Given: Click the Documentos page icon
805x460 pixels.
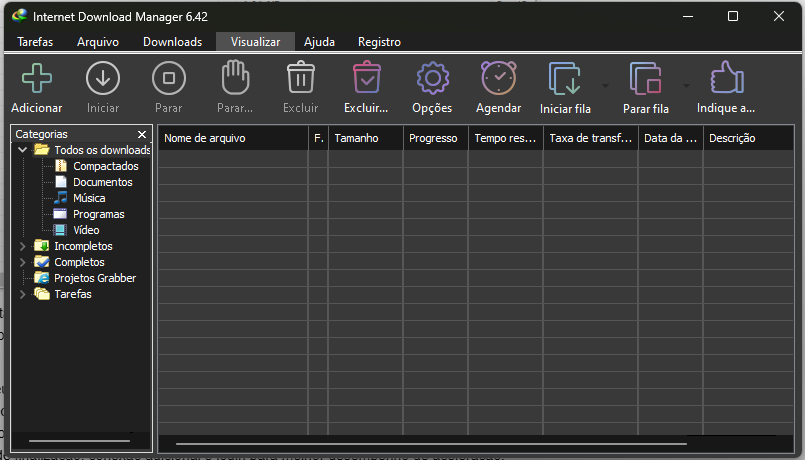Looking at the screenshot, I should pos(61,182).
